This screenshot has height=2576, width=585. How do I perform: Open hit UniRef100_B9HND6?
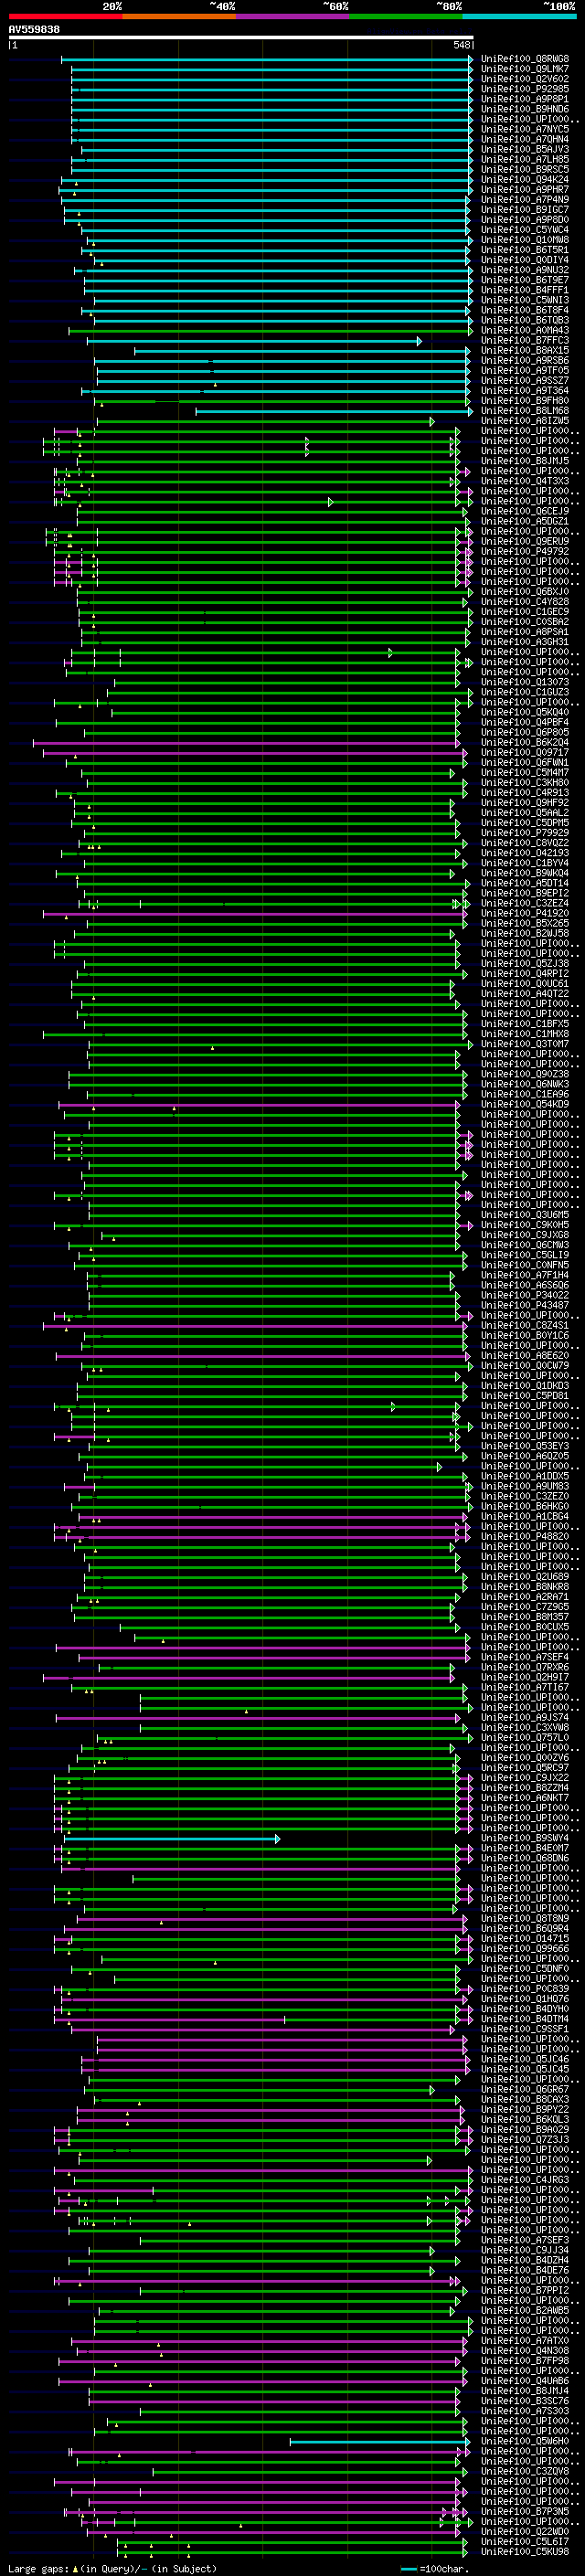click(525, 110)
